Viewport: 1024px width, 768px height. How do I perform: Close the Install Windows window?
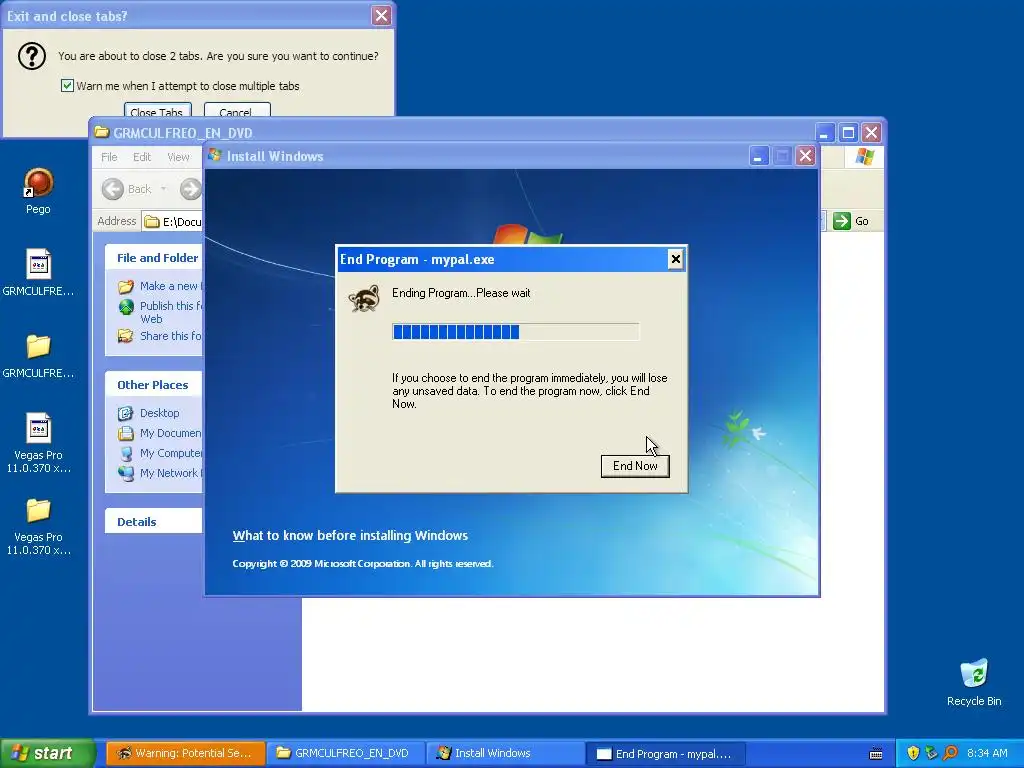click(x=805, y=156)
